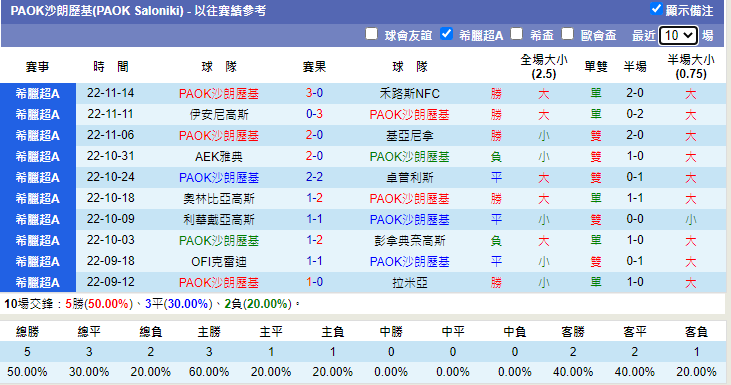The image size is (731, 385).
Task: Click half-time score 1-1 in 奧林比亞高斯 row
Action: pos(635,198)
